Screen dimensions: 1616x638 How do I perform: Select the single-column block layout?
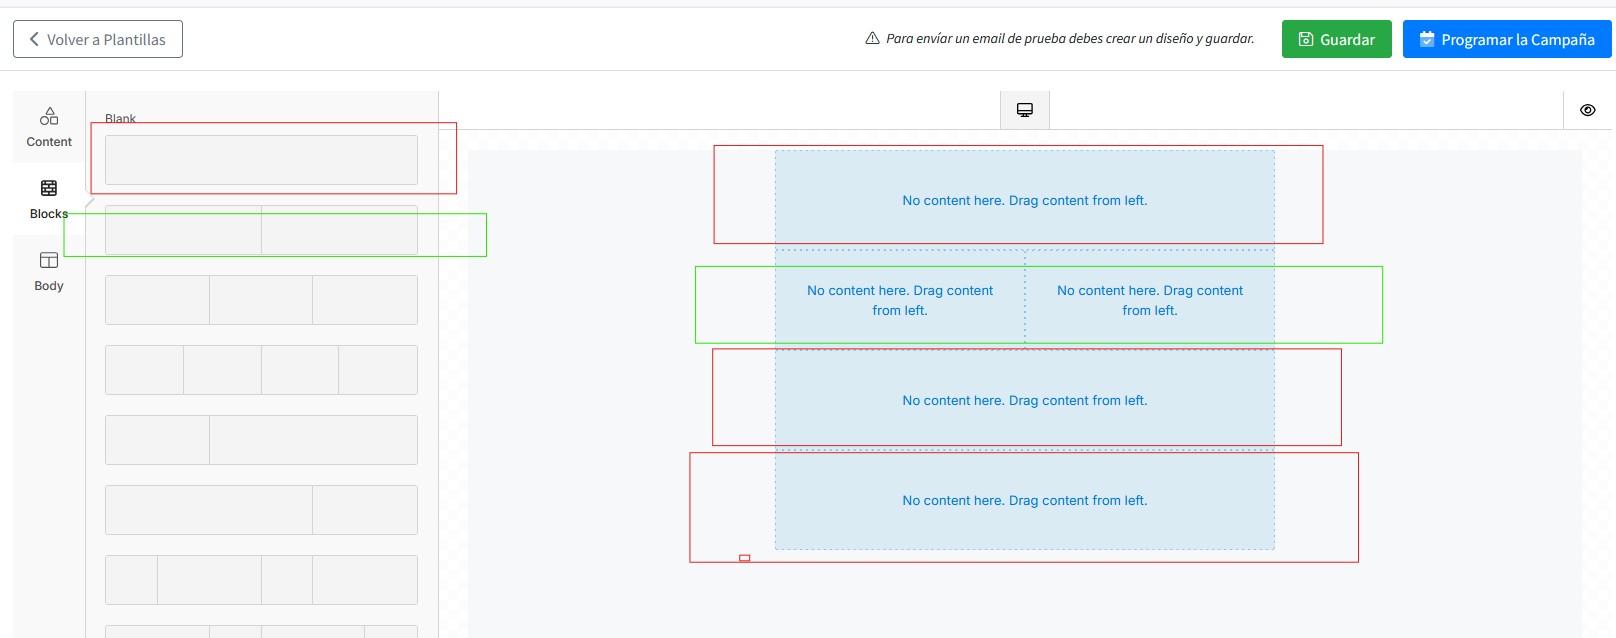click(x=261, y=160)
